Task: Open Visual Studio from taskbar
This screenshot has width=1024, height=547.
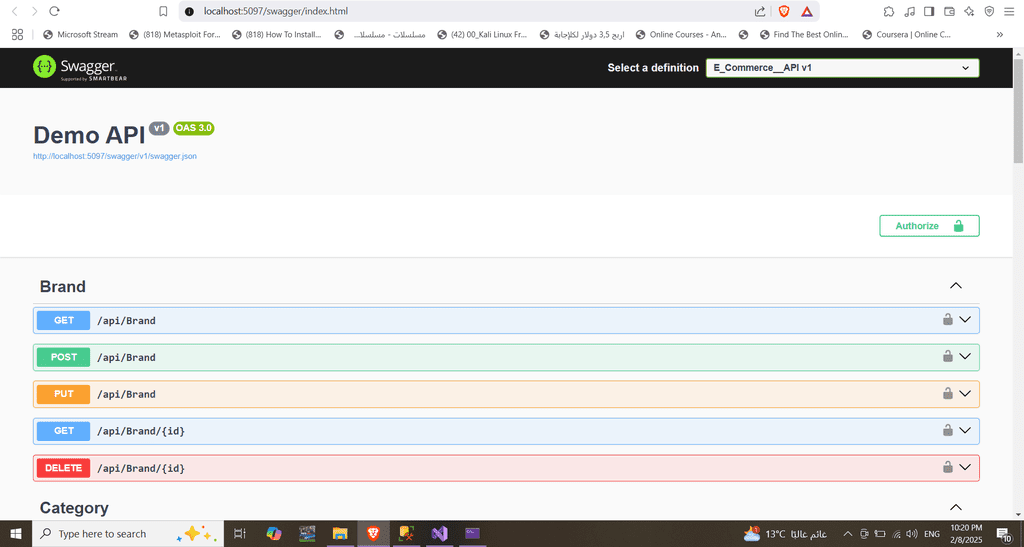Action: (439, 534)
